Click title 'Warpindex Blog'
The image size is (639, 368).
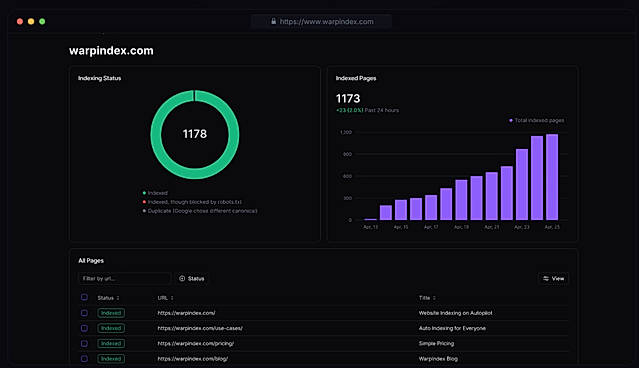[438, 359]
